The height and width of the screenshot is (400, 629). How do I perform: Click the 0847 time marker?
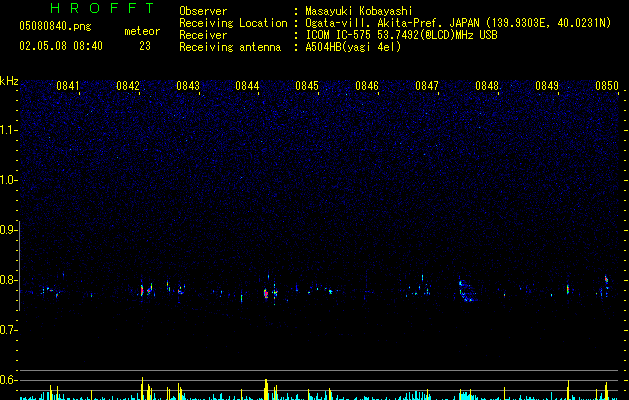click(x=427, y=86)
